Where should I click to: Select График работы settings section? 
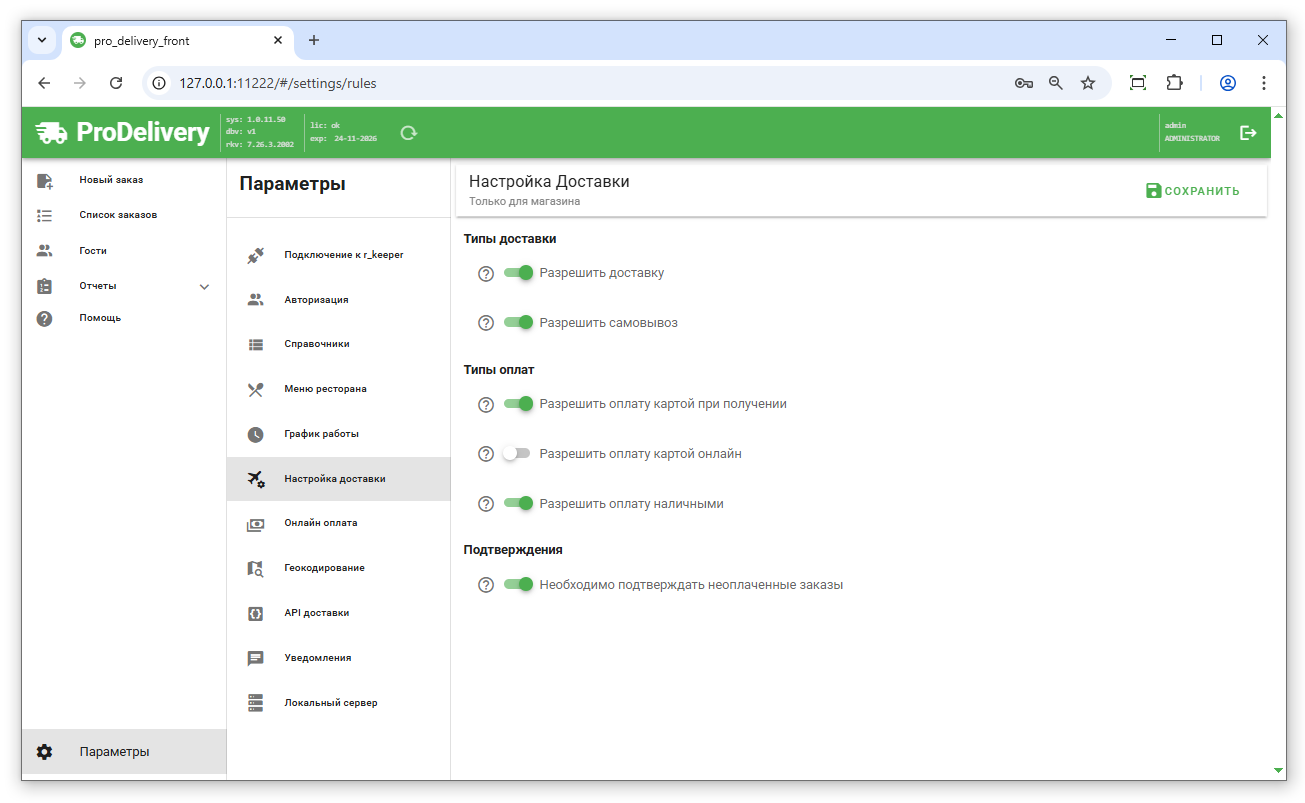coord(321,434)
